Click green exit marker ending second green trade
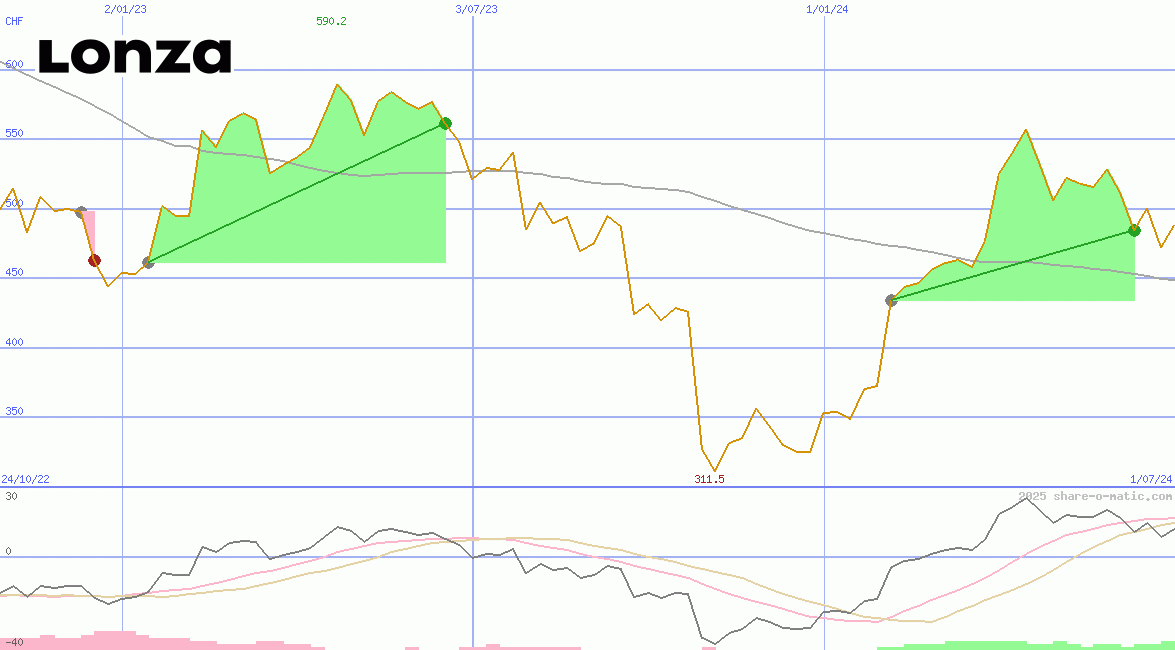The image size is (1175, 650). pos(1134,231)
